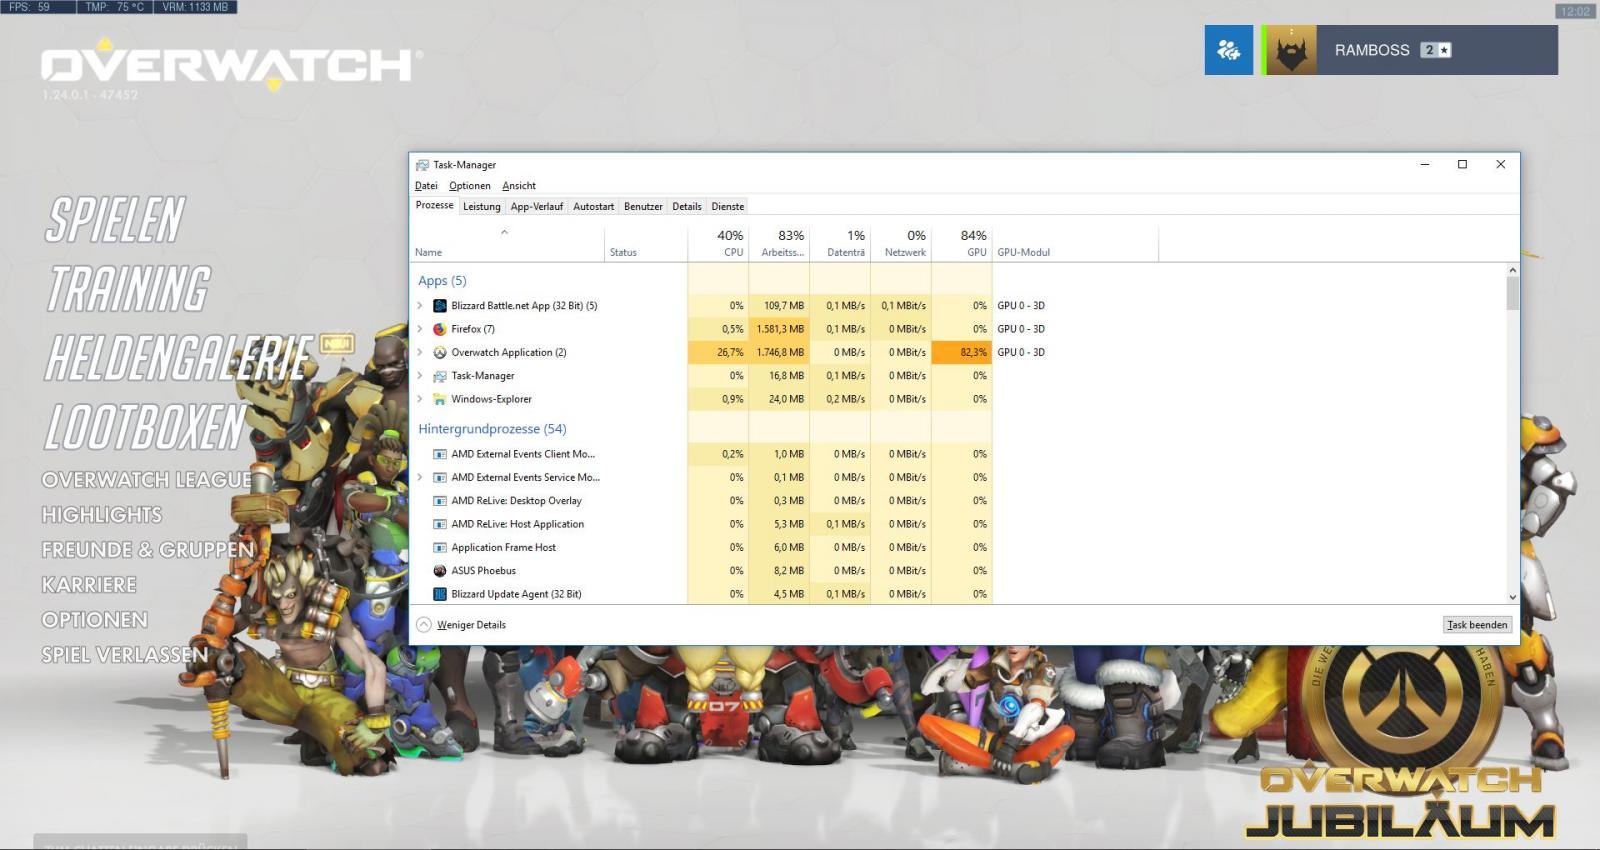Switch to the Benutzer tab
This screenshot has width=1600, height=850.
pyautogui.click(x=643, y=207)
